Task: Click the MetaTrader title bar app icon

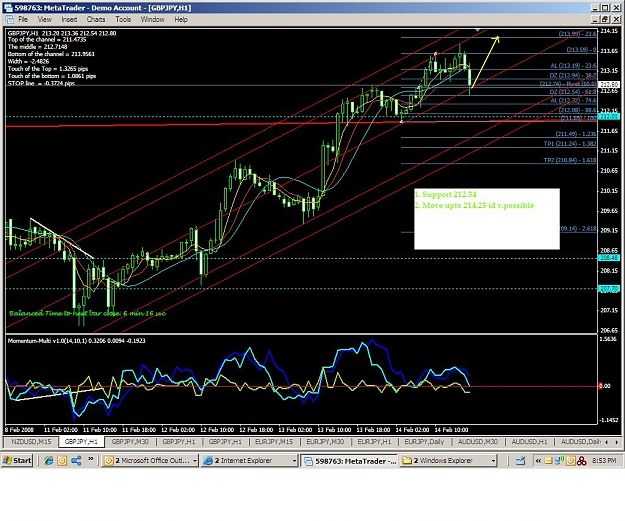Action: coord(8,8)
